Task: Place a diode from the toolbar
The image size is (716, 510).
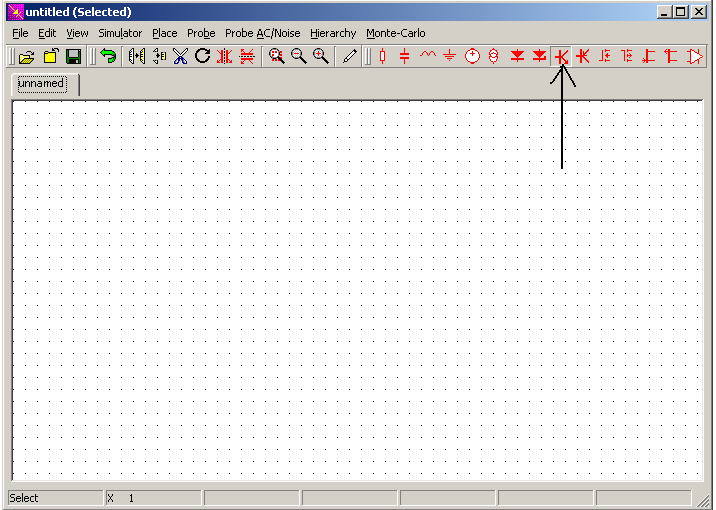Action: point(517,57)
